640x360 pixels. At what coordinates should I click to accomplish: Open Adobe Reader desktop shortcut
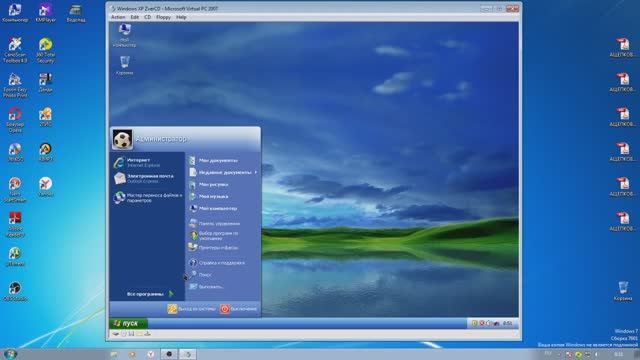pyautogui.click(x=15, y=224)
